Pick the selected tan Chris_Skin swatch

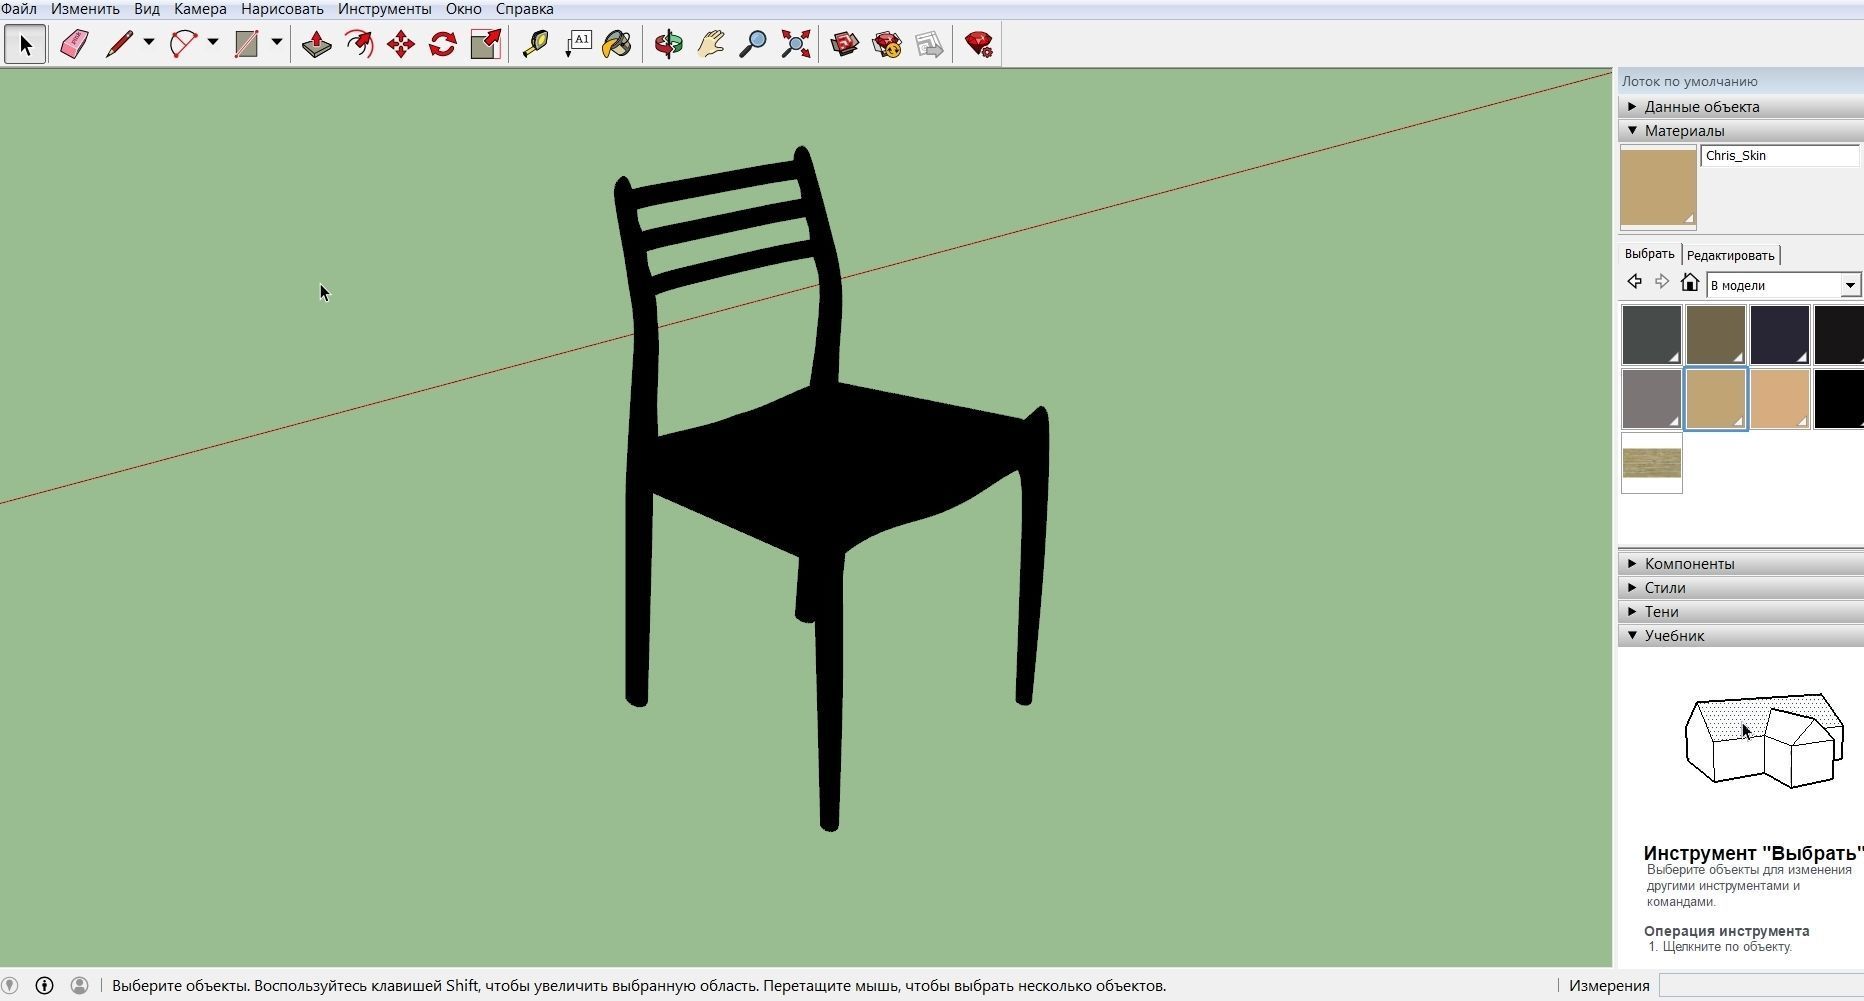[1715, 399]
